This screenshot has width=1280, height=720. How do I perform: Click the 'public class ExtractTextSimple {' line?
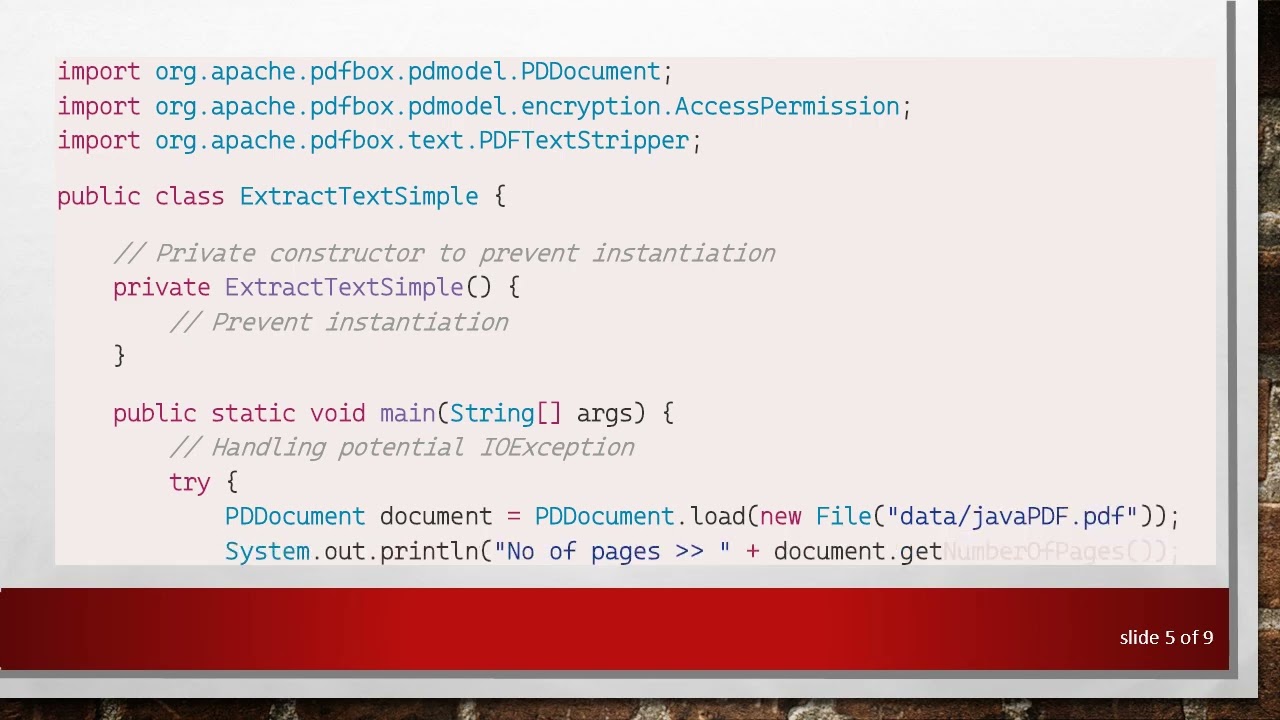pyautogui.click(x=282, y=196)
